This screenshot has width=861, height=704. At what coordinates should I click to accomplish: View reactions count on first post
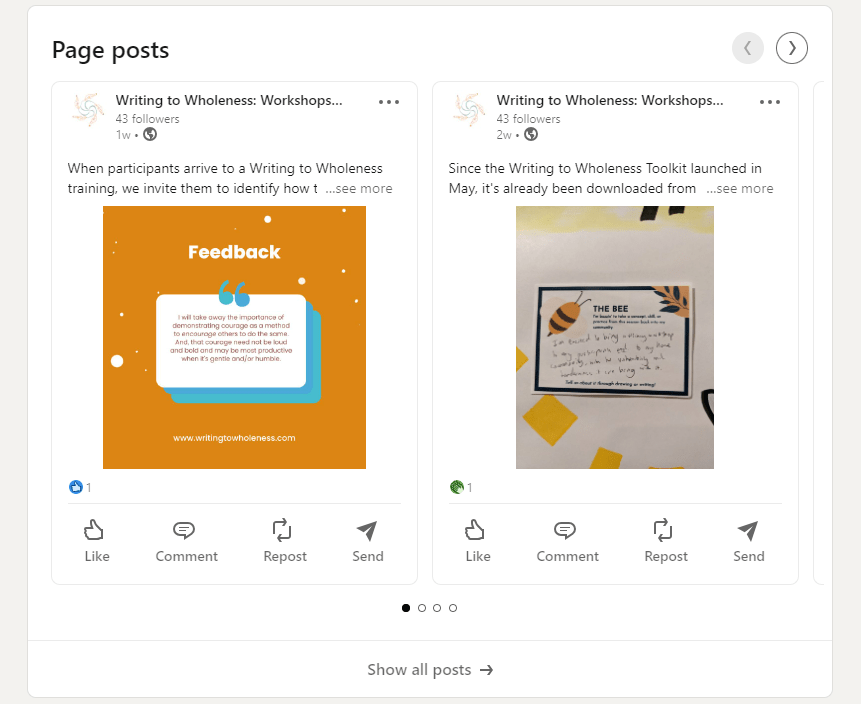80,487
